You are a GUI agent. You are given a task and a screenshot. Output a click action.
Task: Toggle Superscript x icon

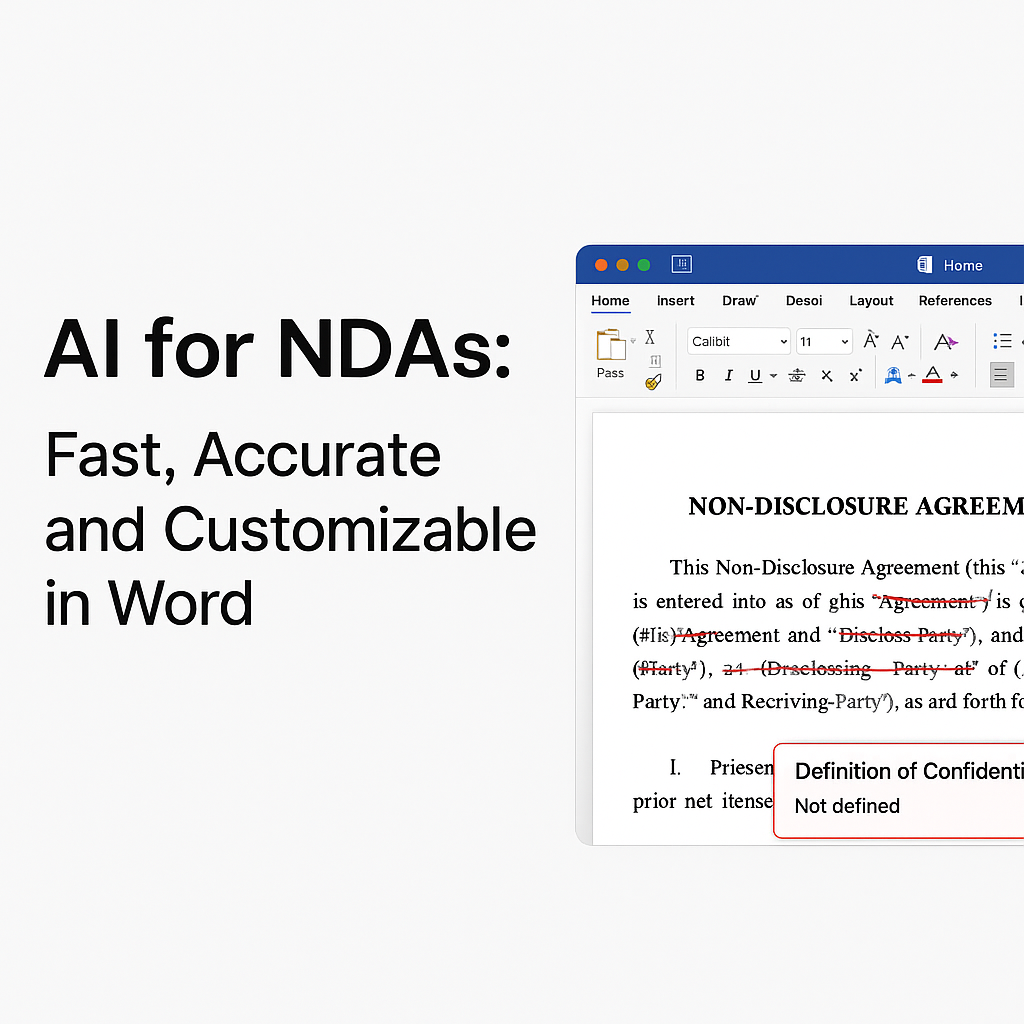856,376
